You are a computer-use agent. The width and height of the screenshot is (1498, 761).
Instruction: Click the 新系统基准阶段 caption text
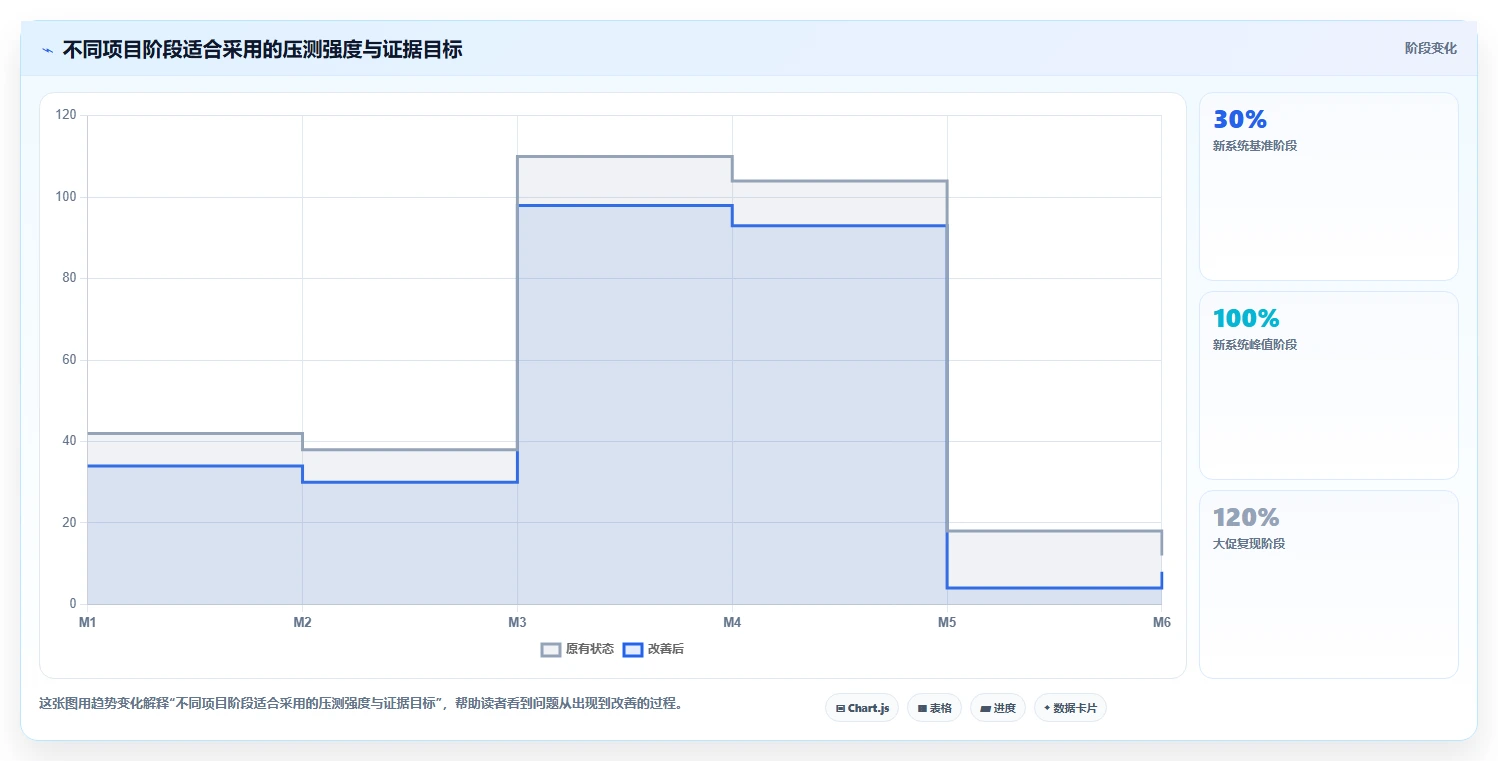coord(1255,146)
